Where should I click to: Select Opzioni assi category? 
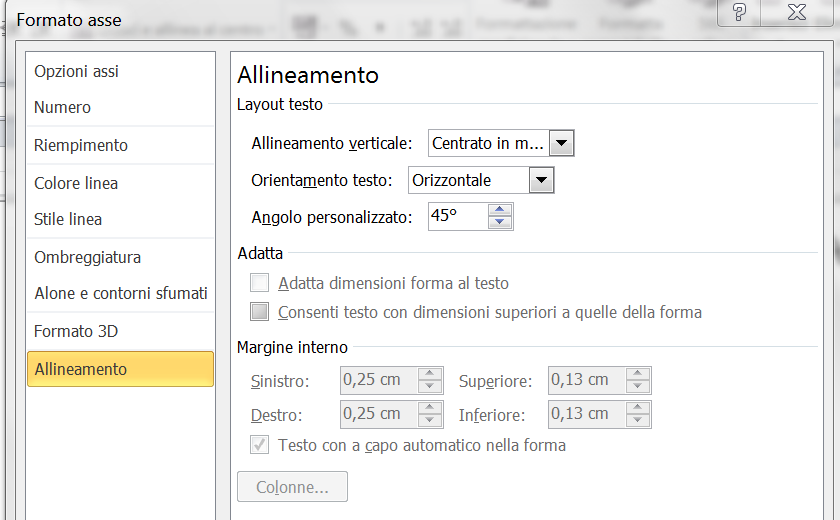pyautogui.click(x=77, y=71)
